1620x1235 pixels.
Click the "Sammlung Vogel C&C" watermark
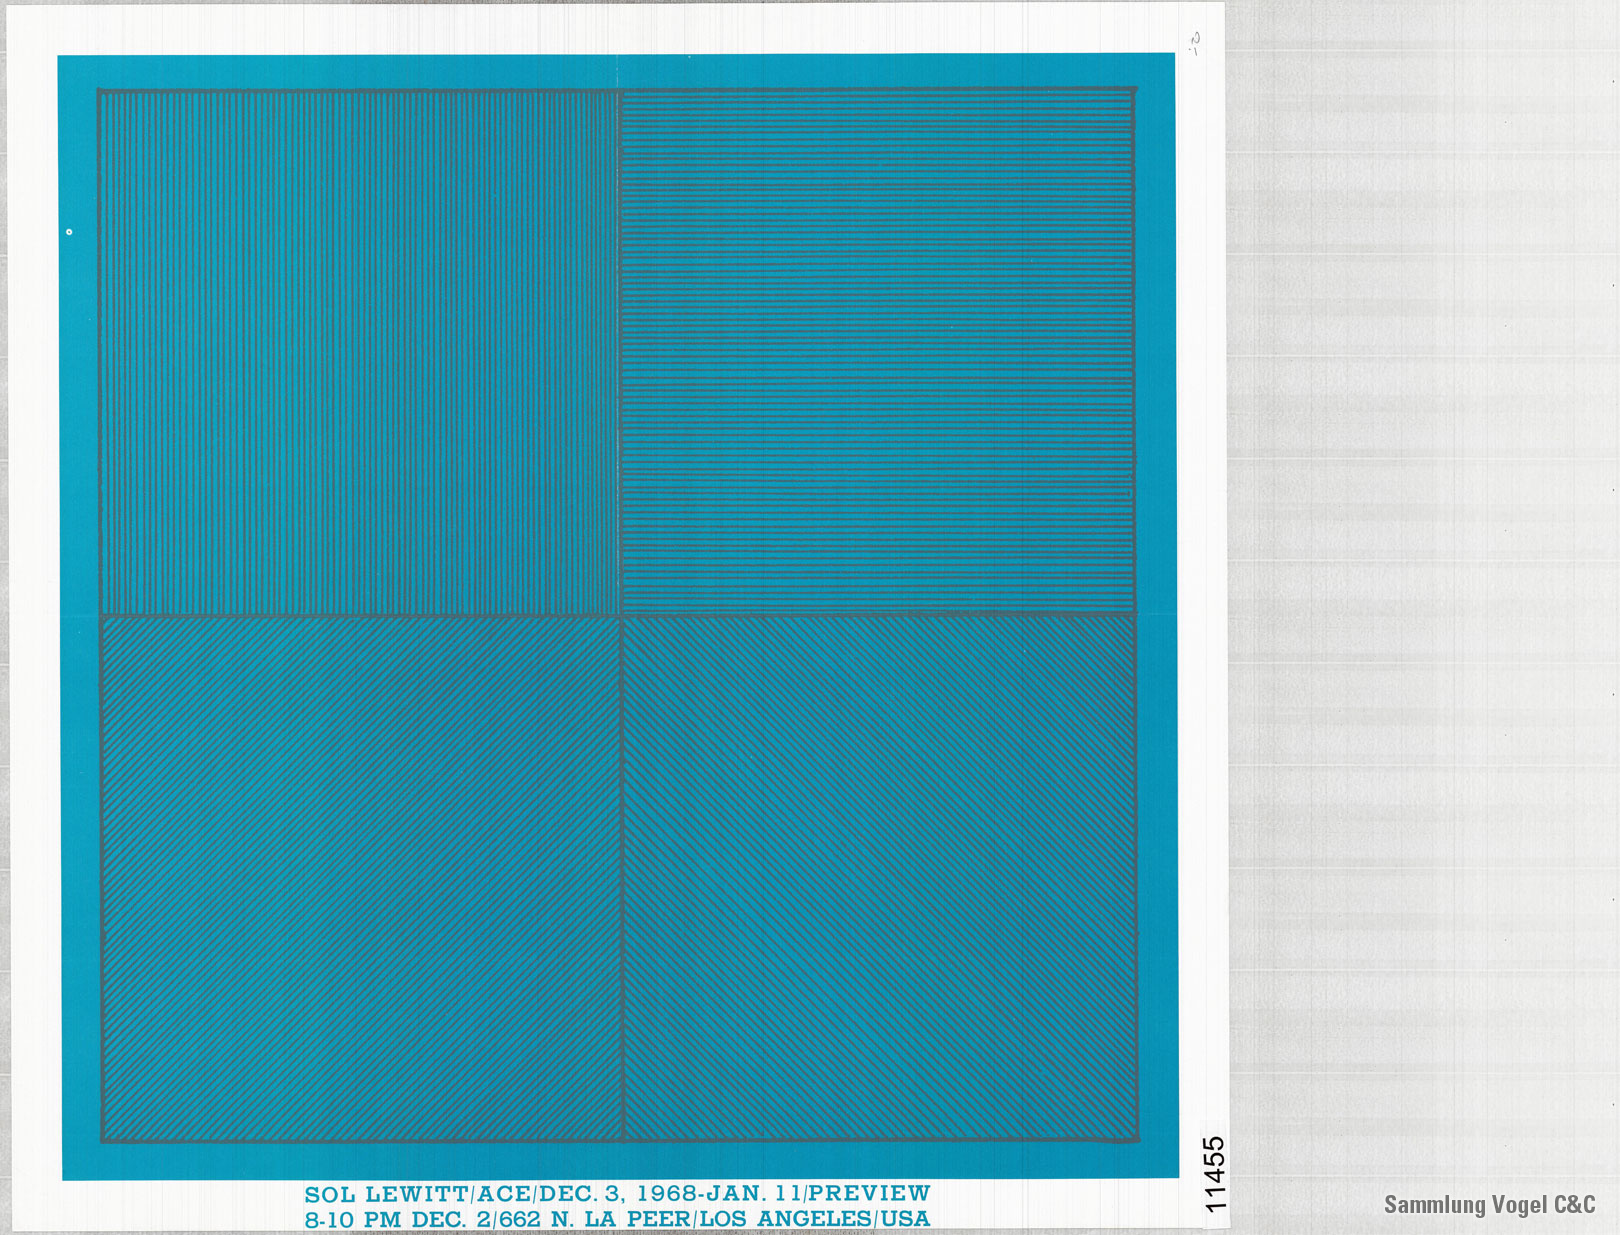[x=1488, y=1205]
